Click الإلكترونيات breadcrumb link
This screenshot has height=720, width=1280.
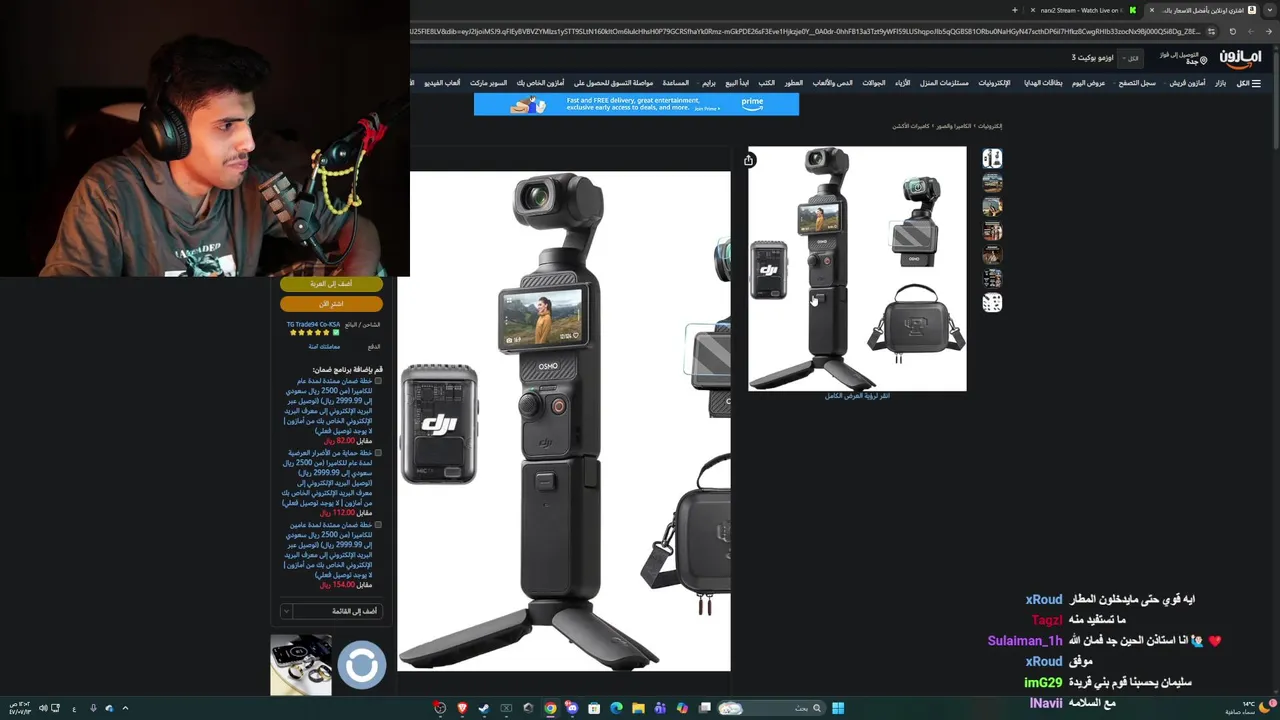tap(990, 127)
